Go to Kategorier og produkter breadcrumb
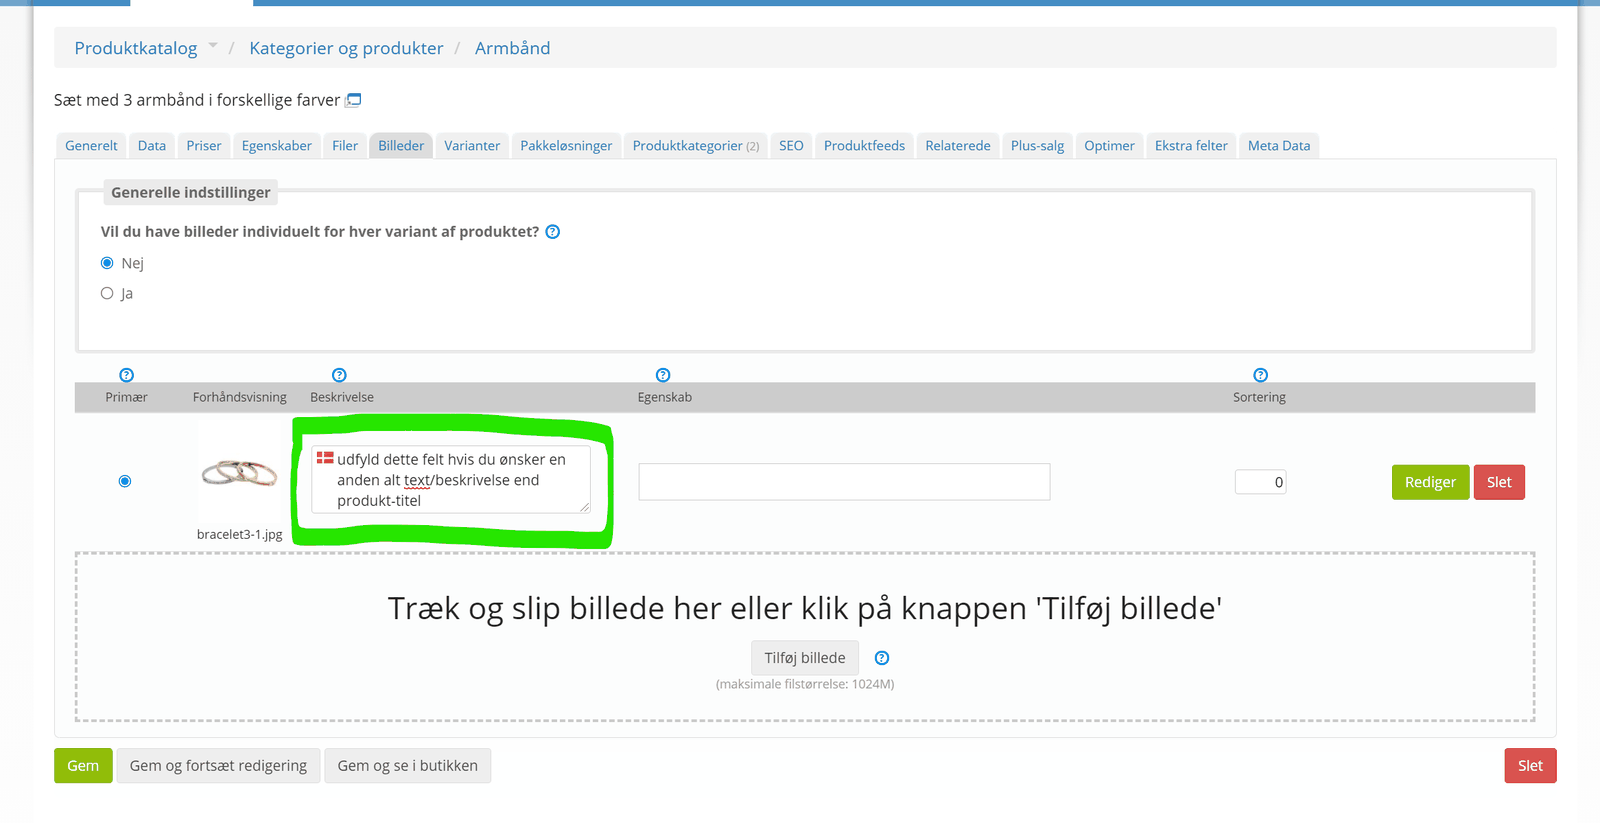Image resolution: width=1600 pixels, height=823 pixels. tap(346, 48)
